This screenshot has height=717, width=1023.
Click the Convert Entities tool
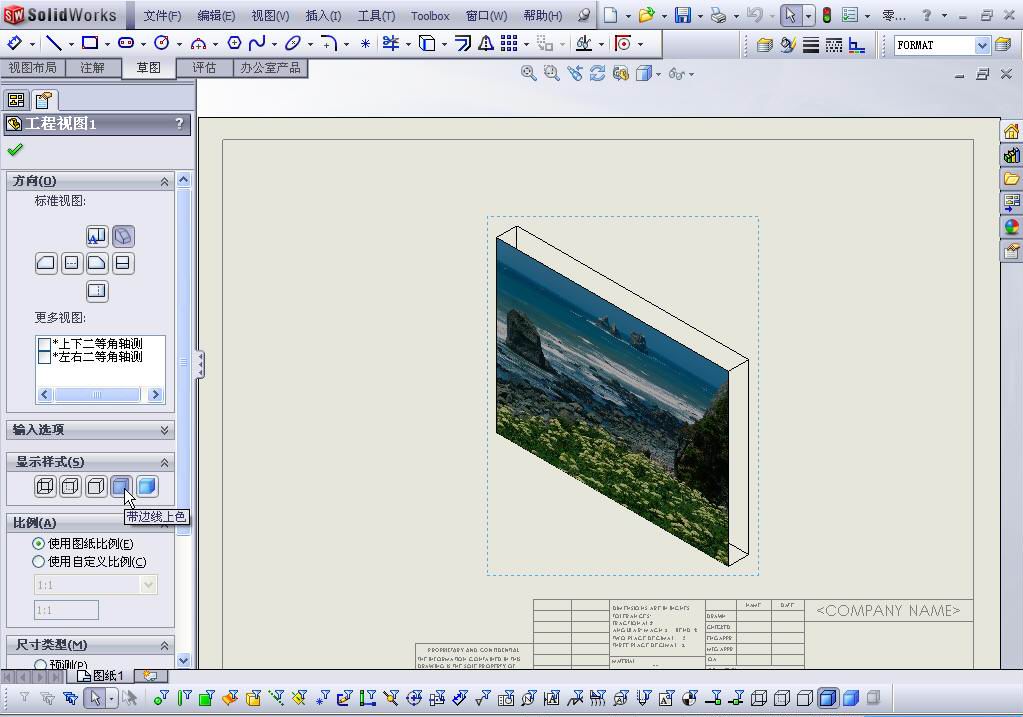click(x=427, y=44)
